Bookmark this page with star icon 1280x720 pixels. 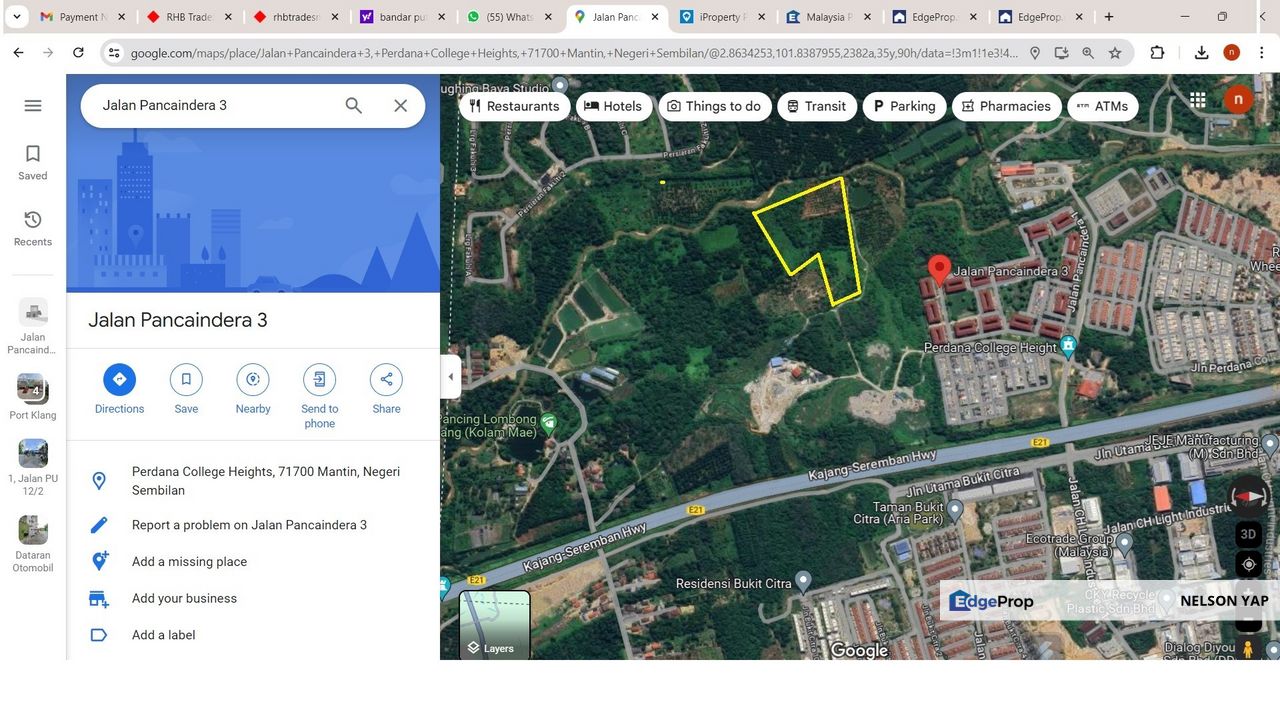pyautogui.click(x=1115, y=53)
